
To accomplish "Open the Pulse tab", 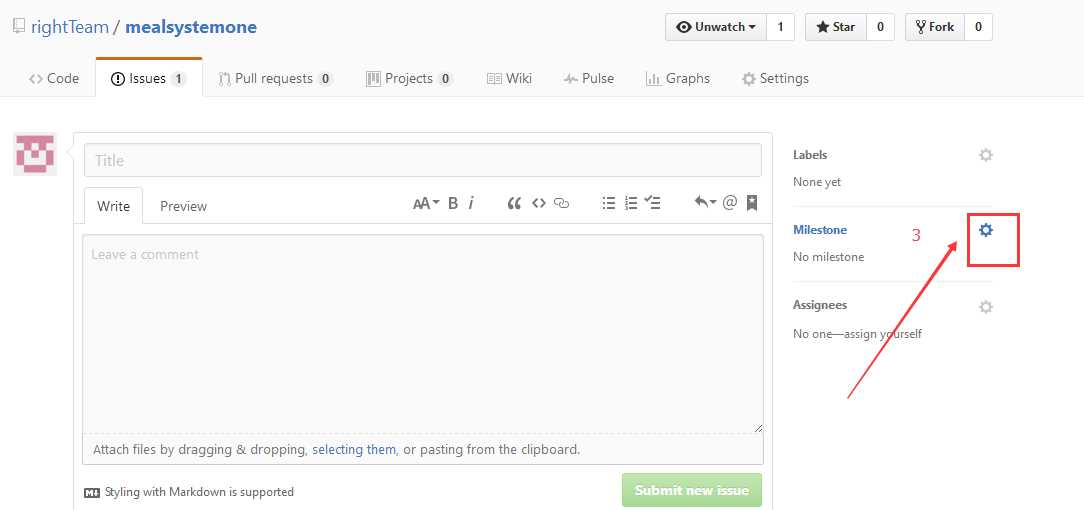I will (588, 79).
